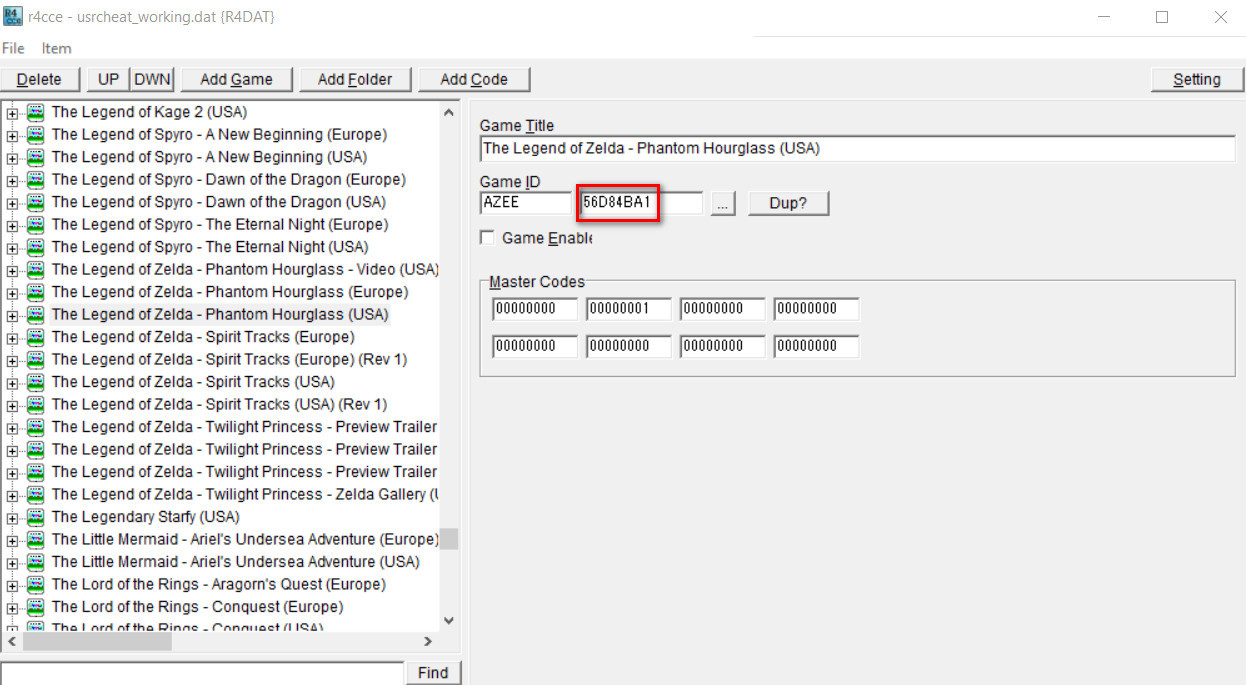This screenshot has width=1246, height=685.
Task: Select Spyro - The Eternal Night (USA) row
Action: coord(210,247)
